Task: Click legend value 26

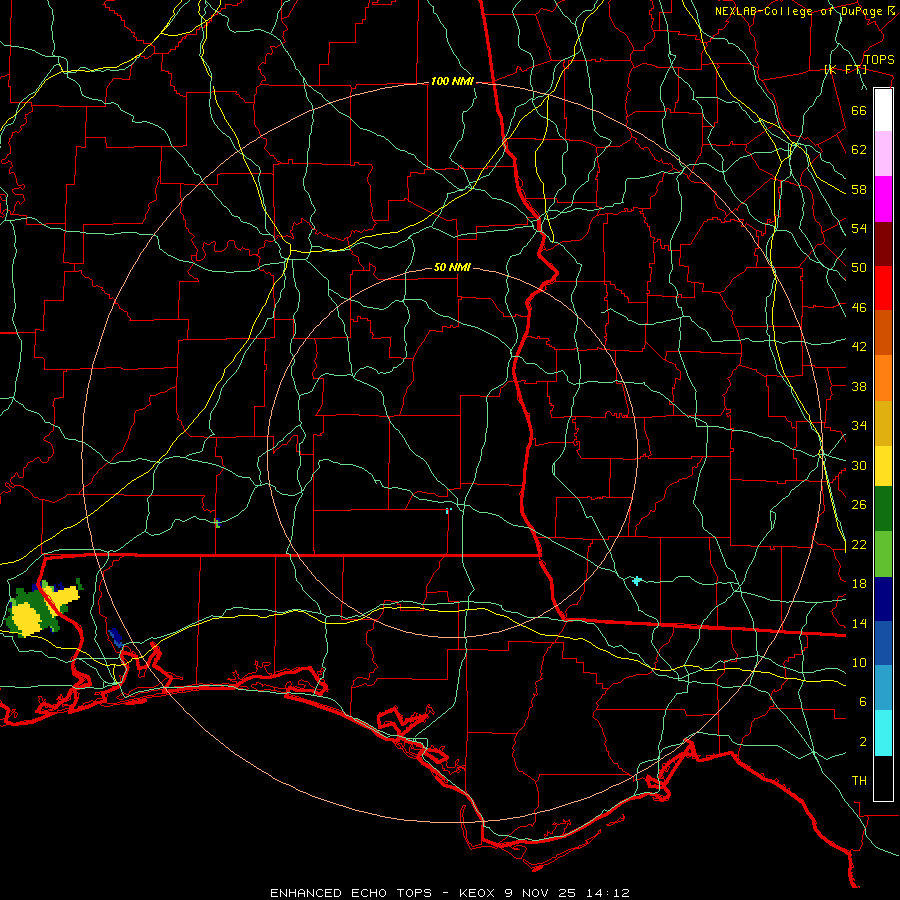Action: 859,505
